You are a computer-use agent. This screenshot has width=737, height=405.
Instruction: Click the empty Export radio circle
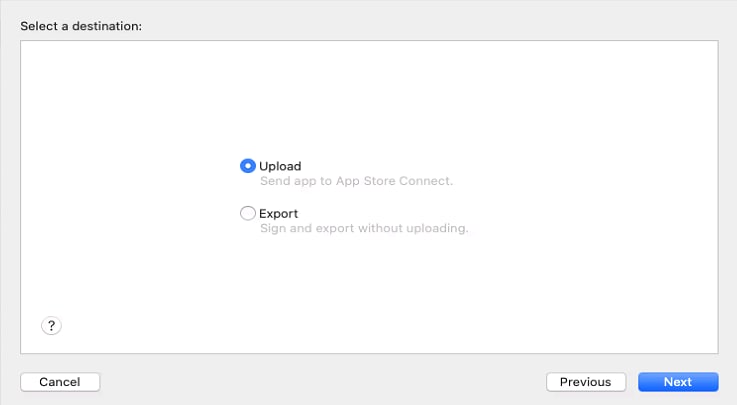(x=248, y=213)
